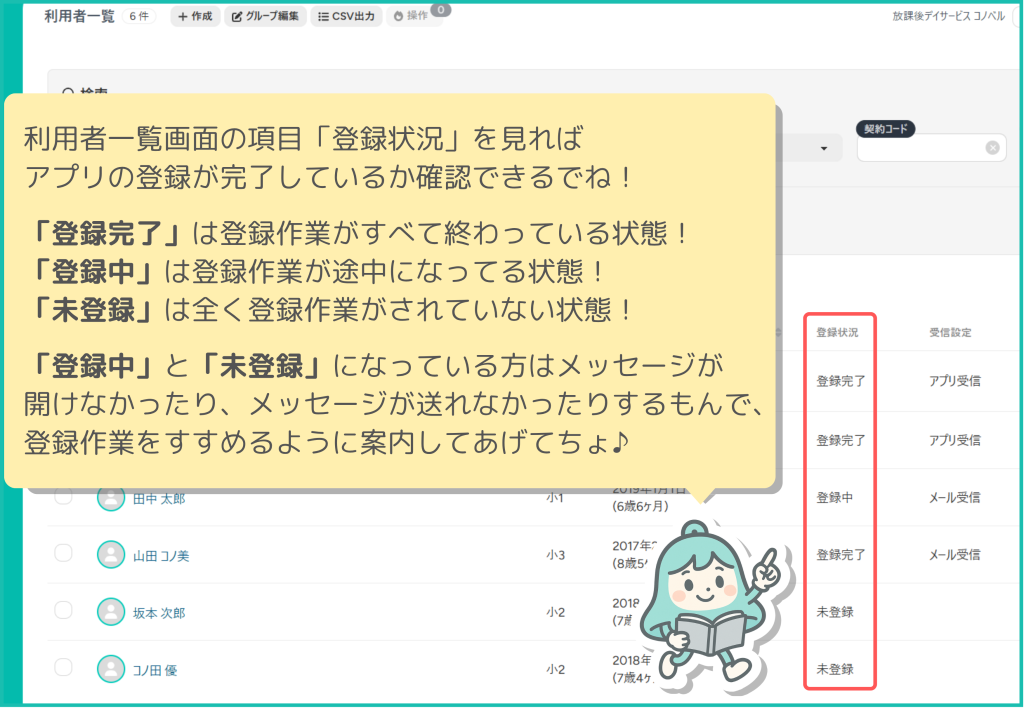Select the checkbox beside 坂本 次郎
The image size is (1024, 708).
(63, 611)
